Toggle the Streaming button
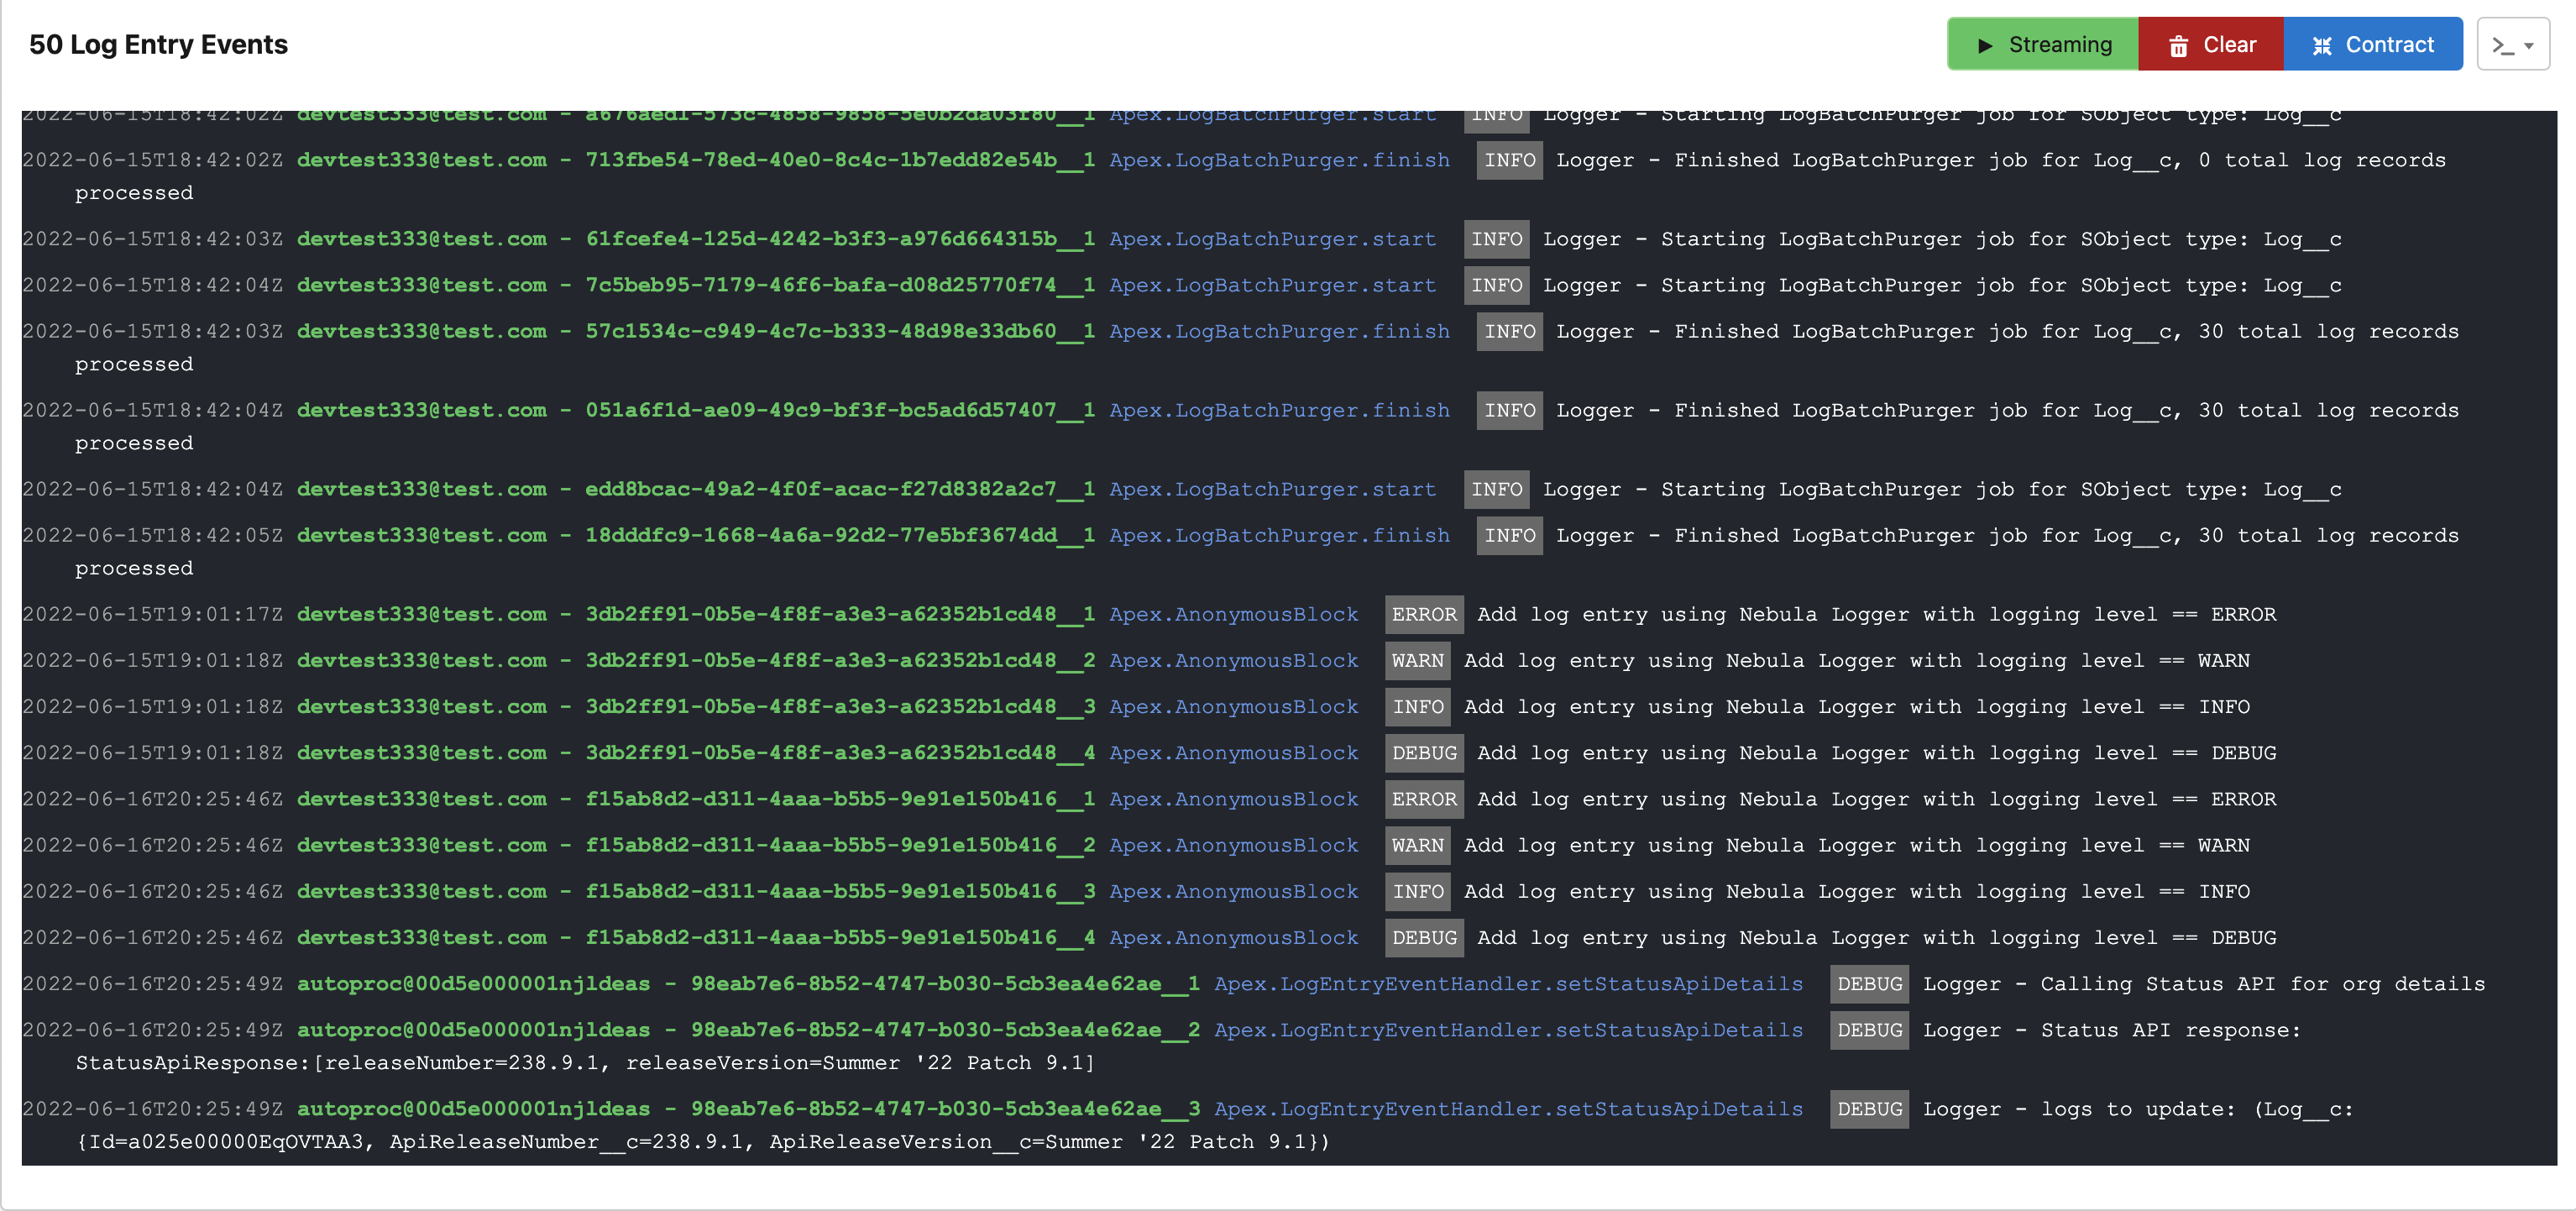 point(2043,45)
